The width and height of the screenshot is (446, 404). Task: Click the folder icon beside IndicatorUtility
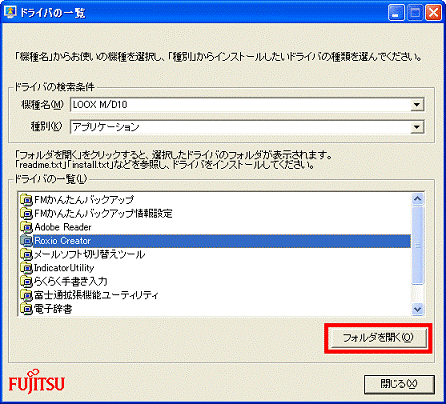pos(26,268)
